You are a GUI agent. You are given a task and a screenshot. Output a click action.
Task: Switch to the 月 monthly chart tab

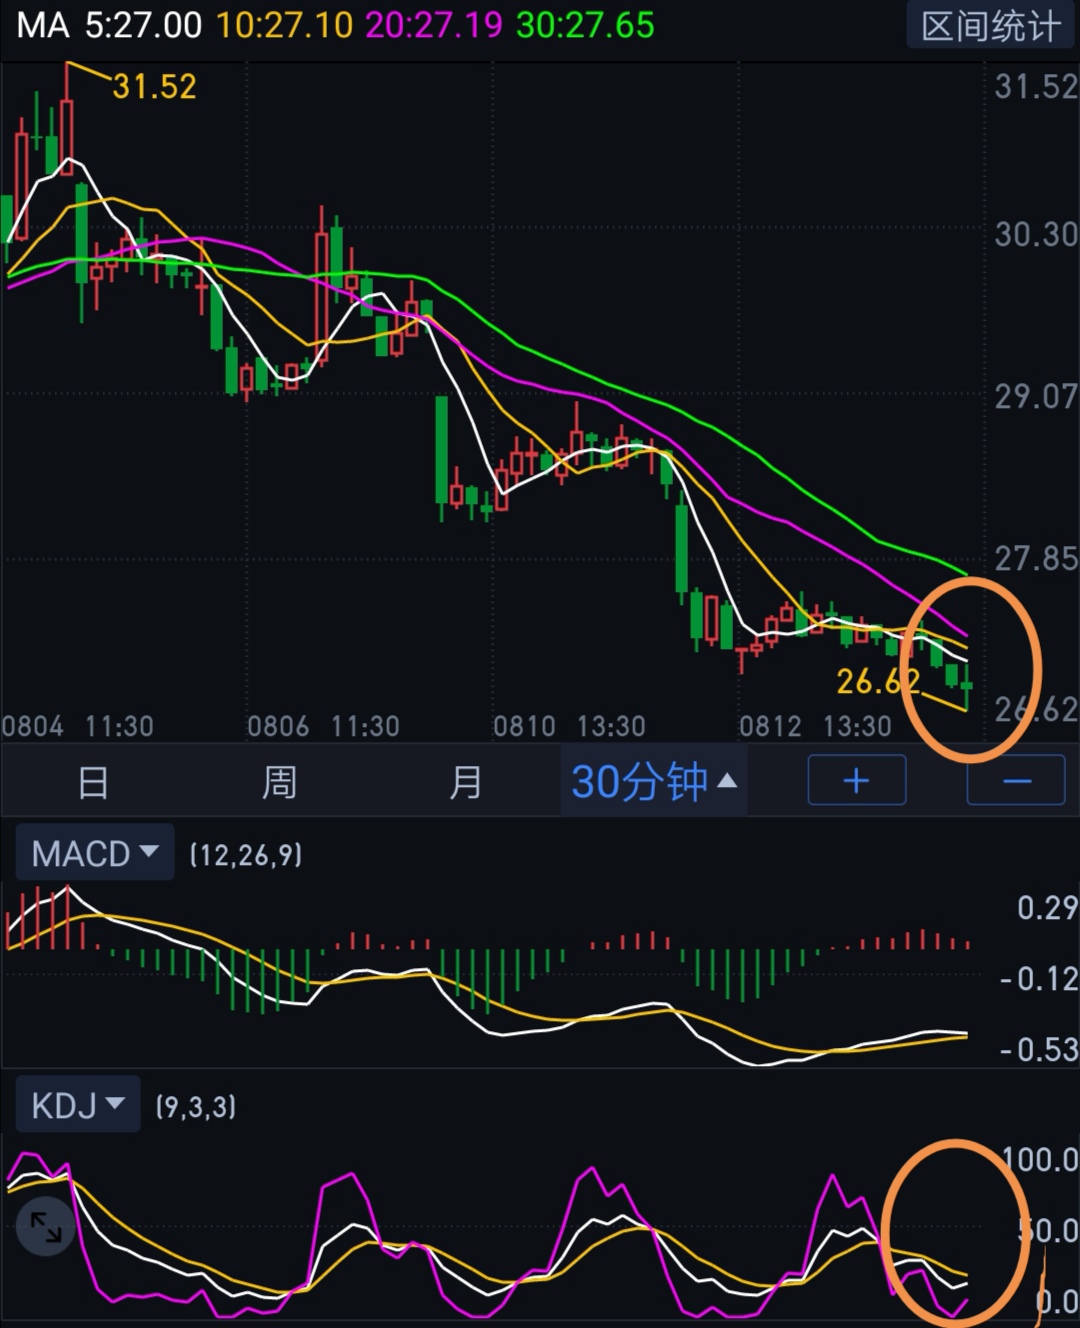(x=465, y=781)
